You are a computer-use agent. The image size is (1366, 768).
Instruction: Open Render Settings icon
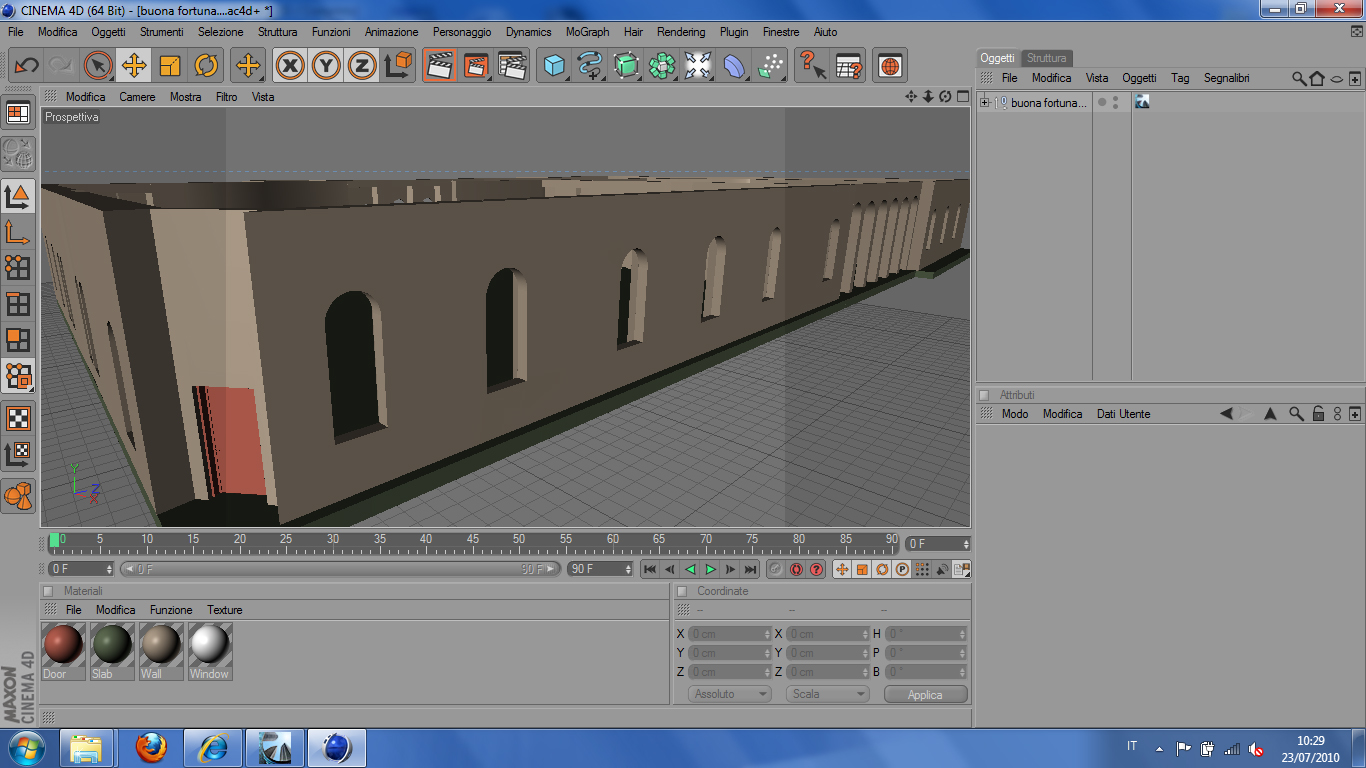(512, 66)
